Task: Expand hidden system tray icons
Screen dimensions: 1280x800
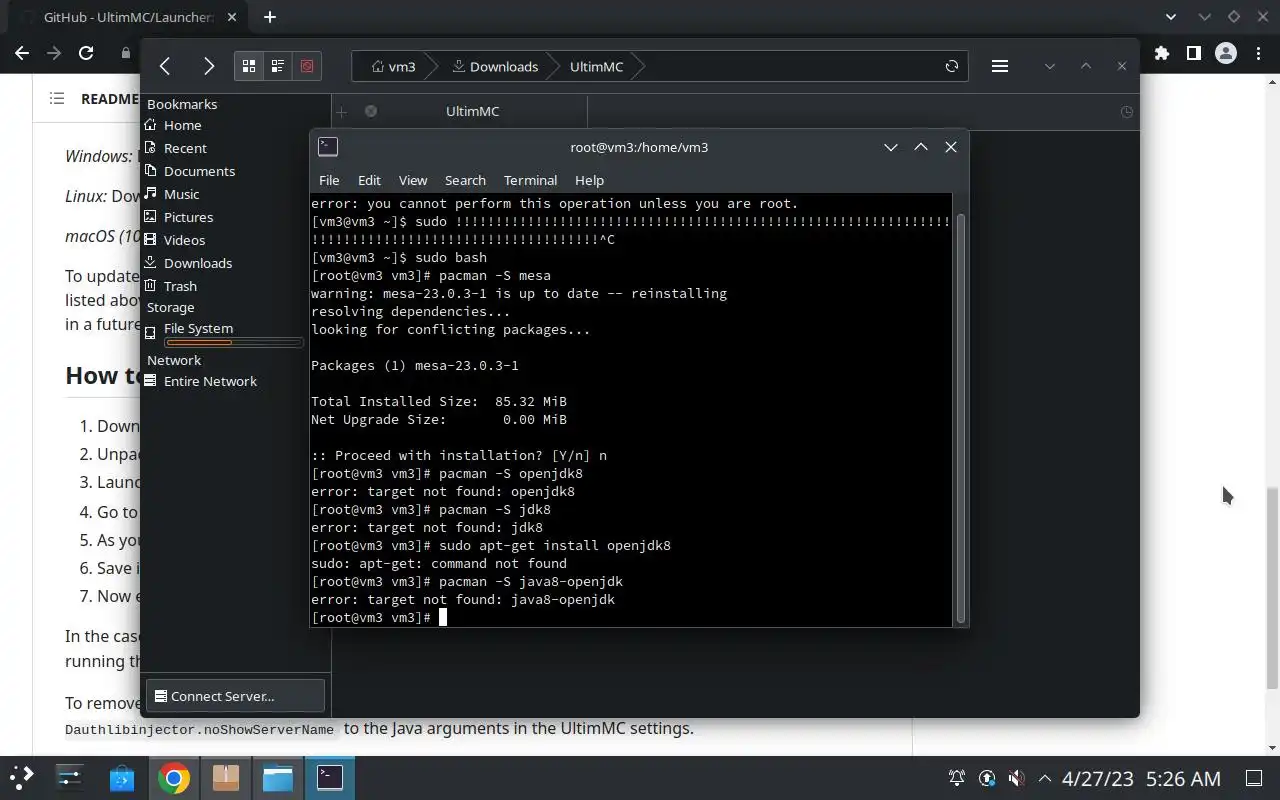Action: tap(1045, 778)
